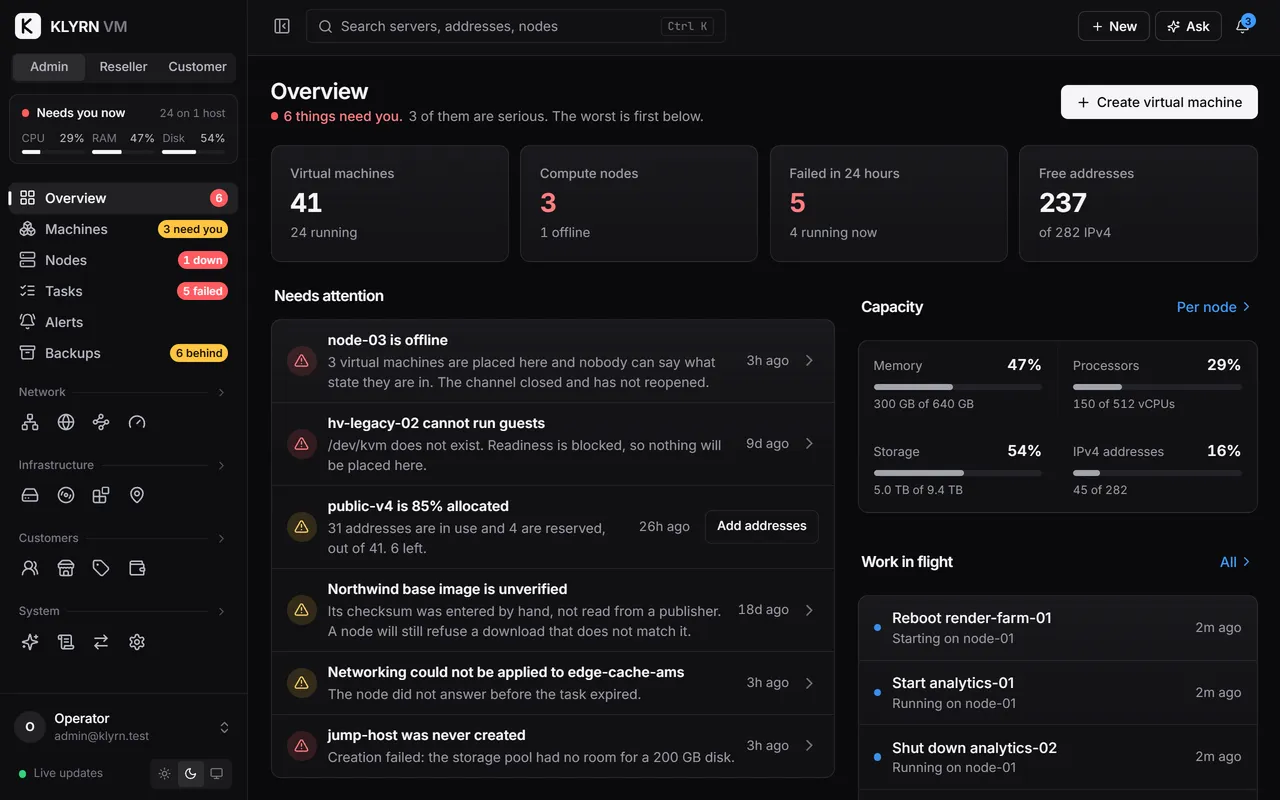Click the blocks icon under Infrastructure
The image size is (1280, 800).
click(x=101, y=495)
